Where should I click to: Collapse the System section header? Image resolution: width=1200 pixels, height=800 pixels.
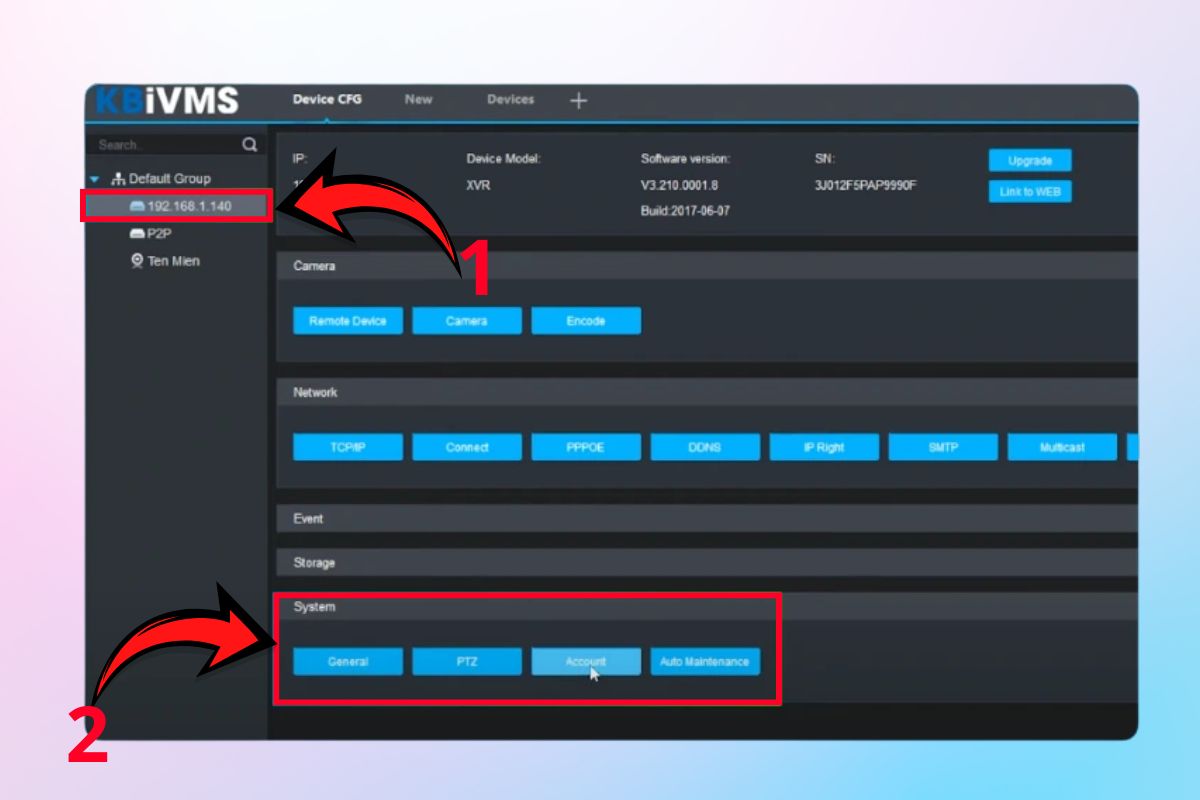[x=707, y=607]
